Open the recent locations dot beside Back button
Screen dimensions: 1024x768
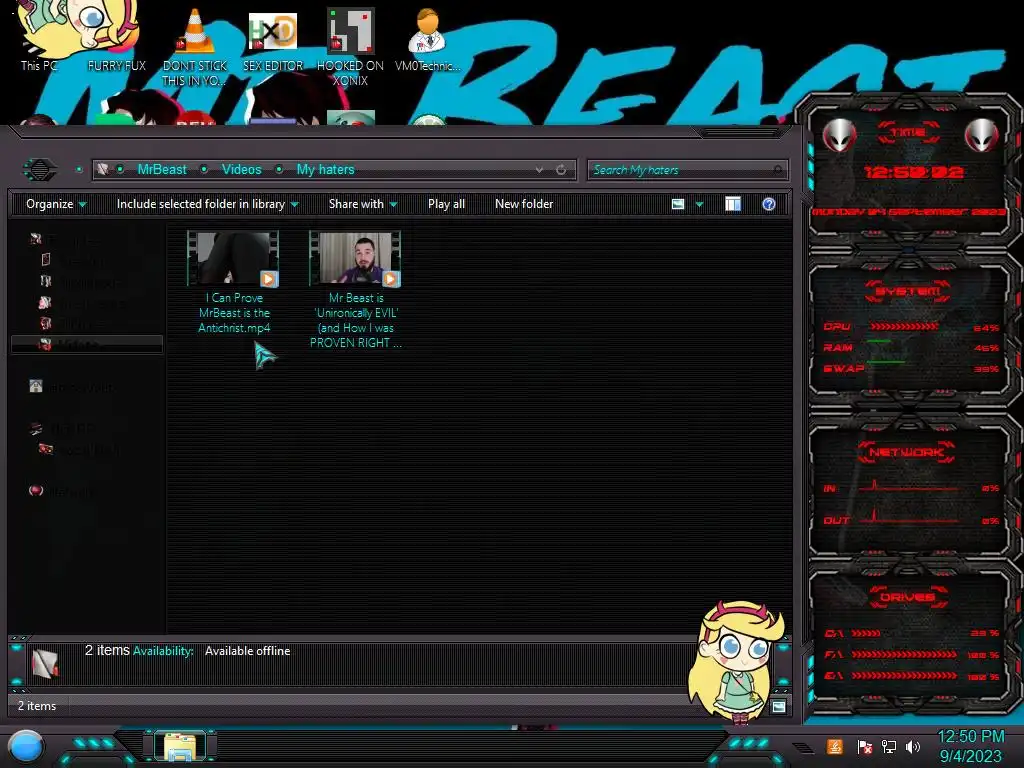(x=79, y=170)
